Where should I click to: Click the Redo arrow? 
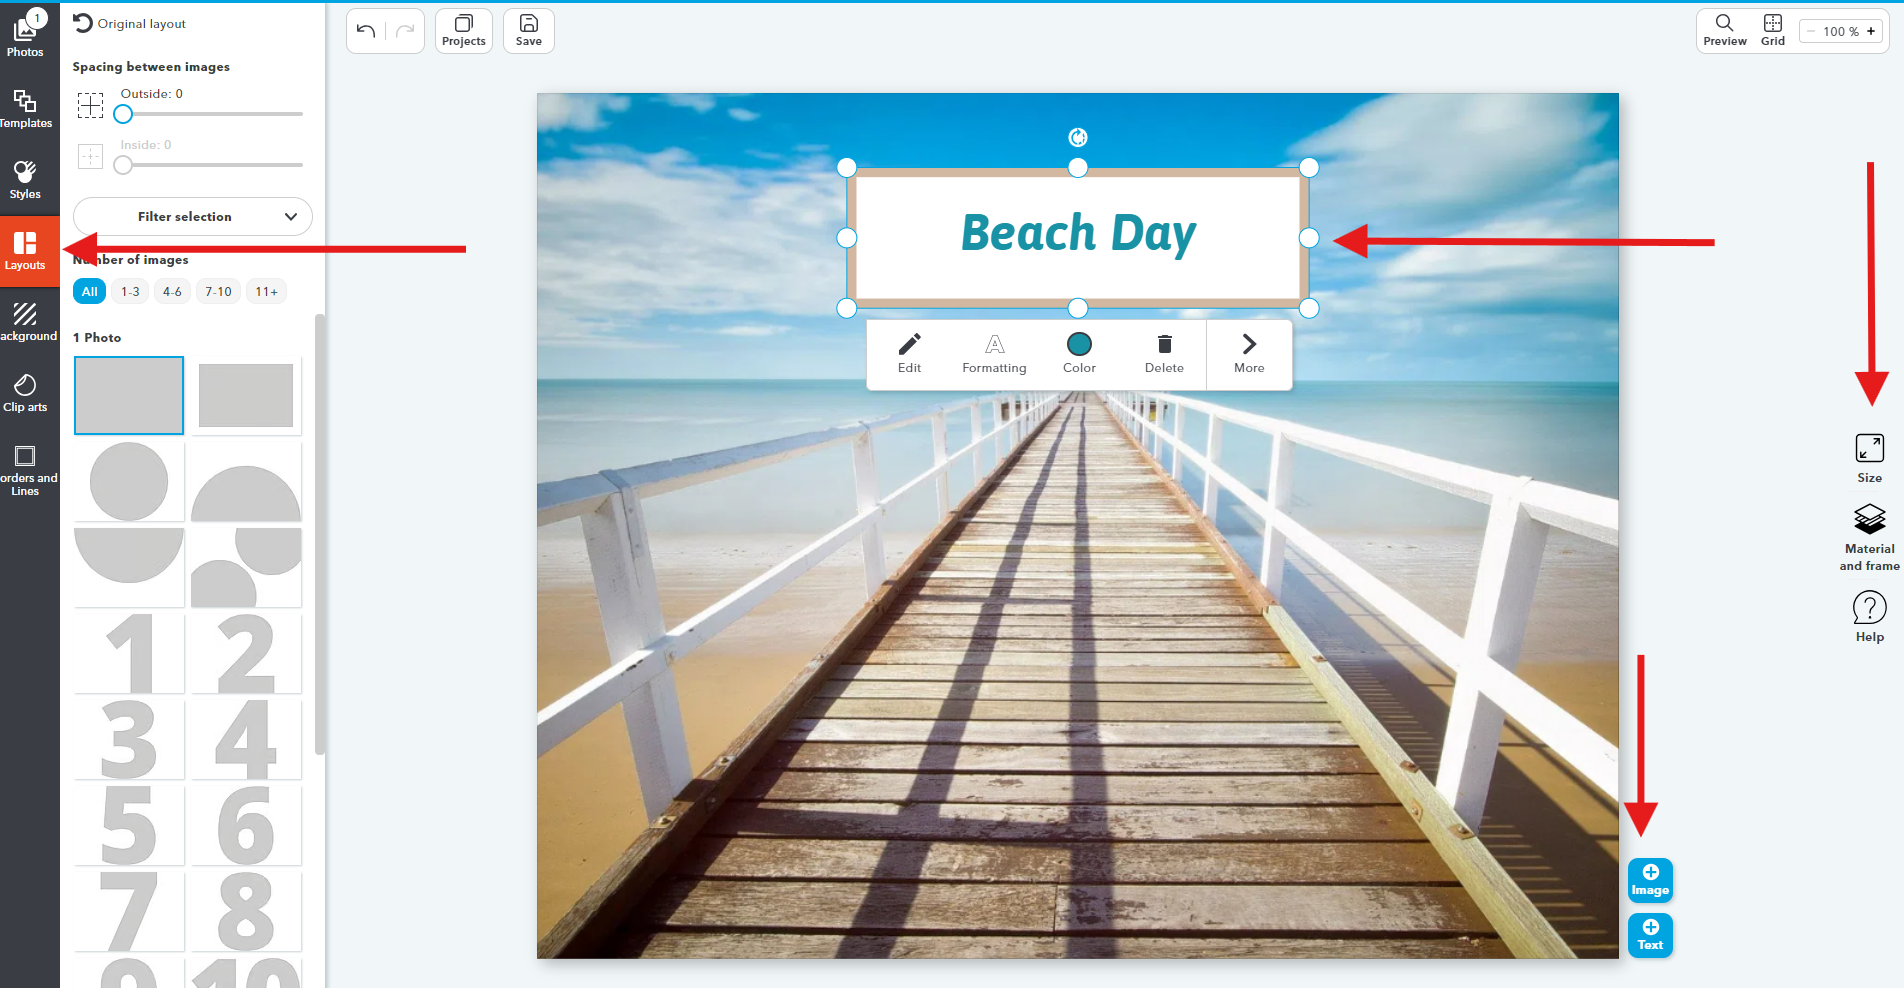pyautogui.click(x=405, y=31)
